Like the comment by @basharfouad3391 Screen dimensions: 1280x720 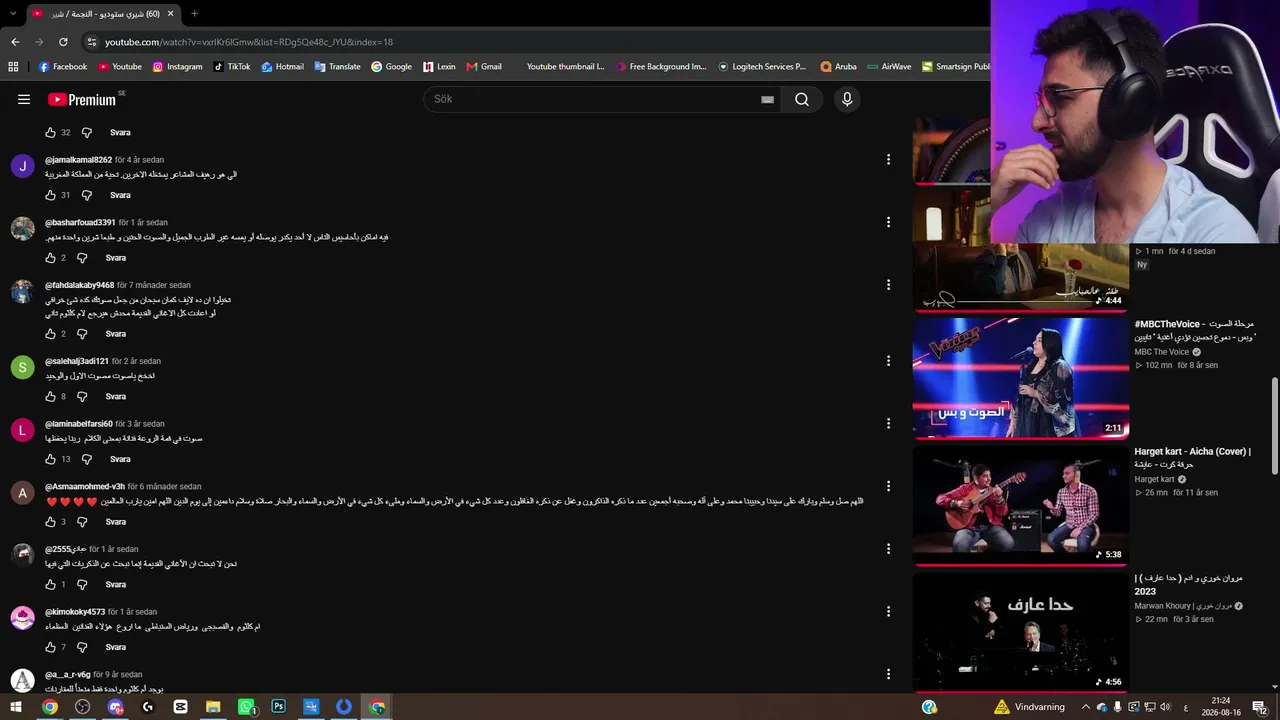pyautogui.click(x=50, y=258)
